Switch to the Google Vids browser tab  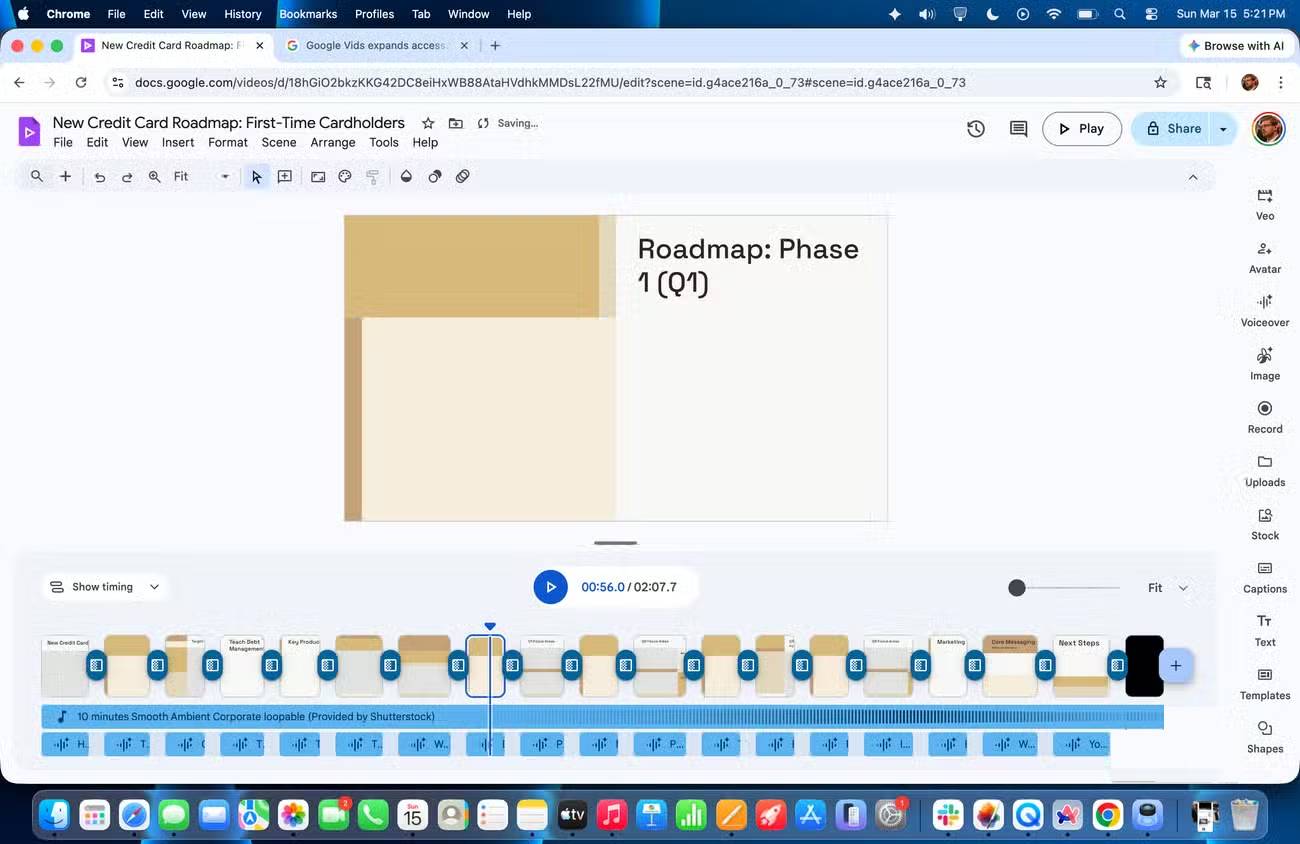[375, 45]
